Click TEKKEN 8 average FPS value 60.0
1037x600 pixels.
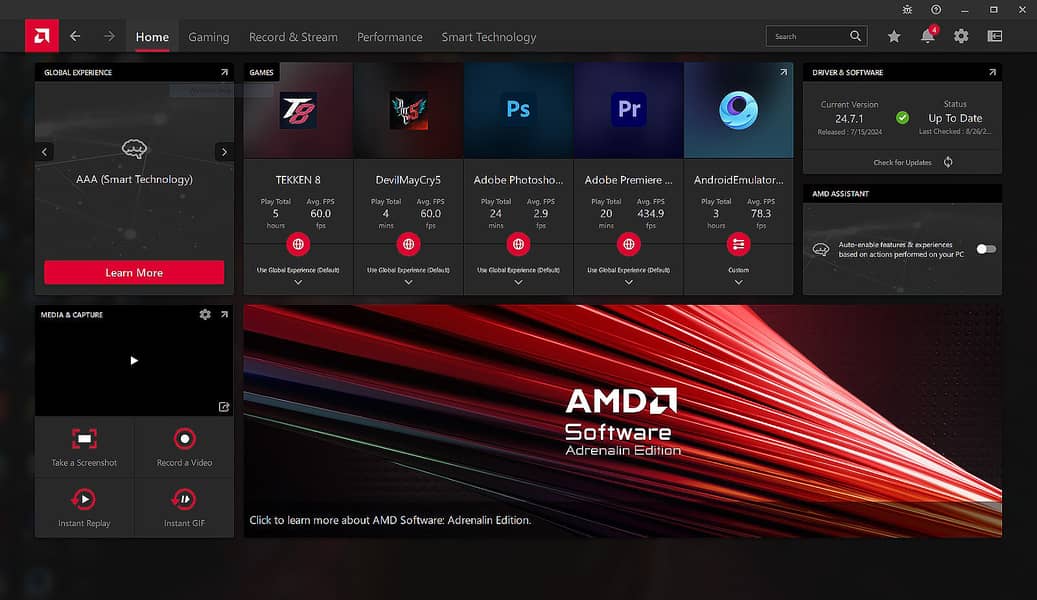pos(321,214)
